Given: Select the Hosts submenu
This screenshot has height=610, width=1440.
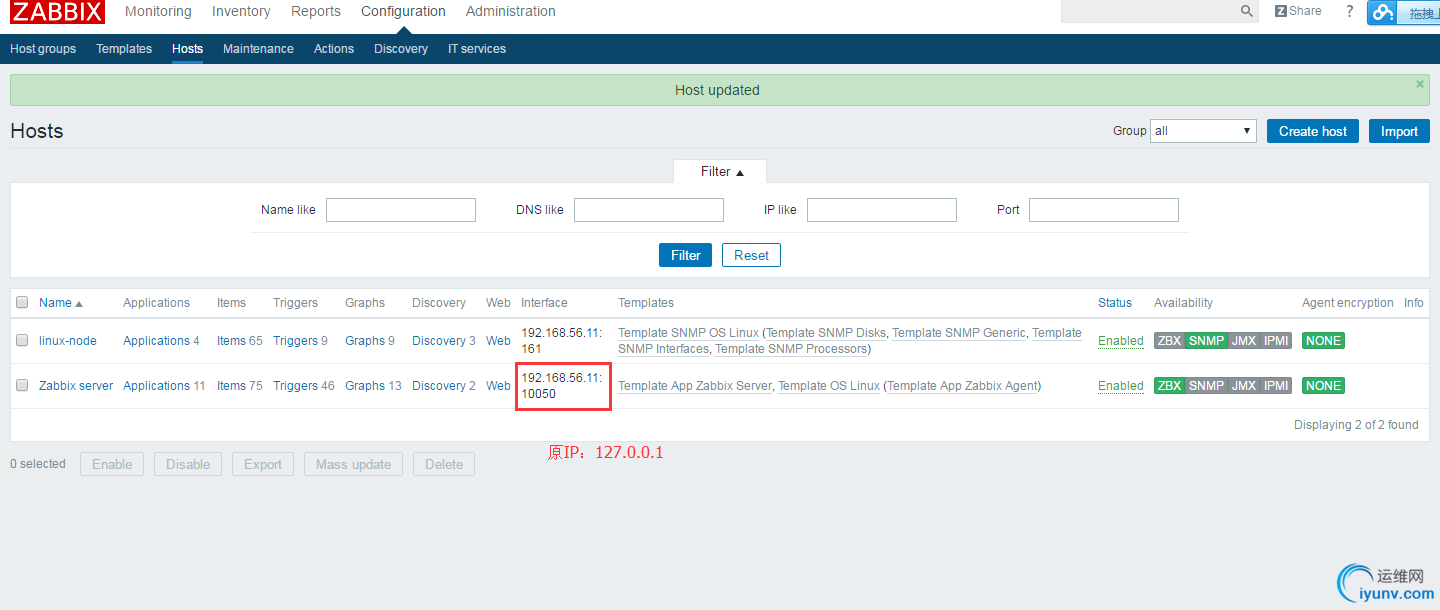Looking at the screenshot, I should [187, 49].
